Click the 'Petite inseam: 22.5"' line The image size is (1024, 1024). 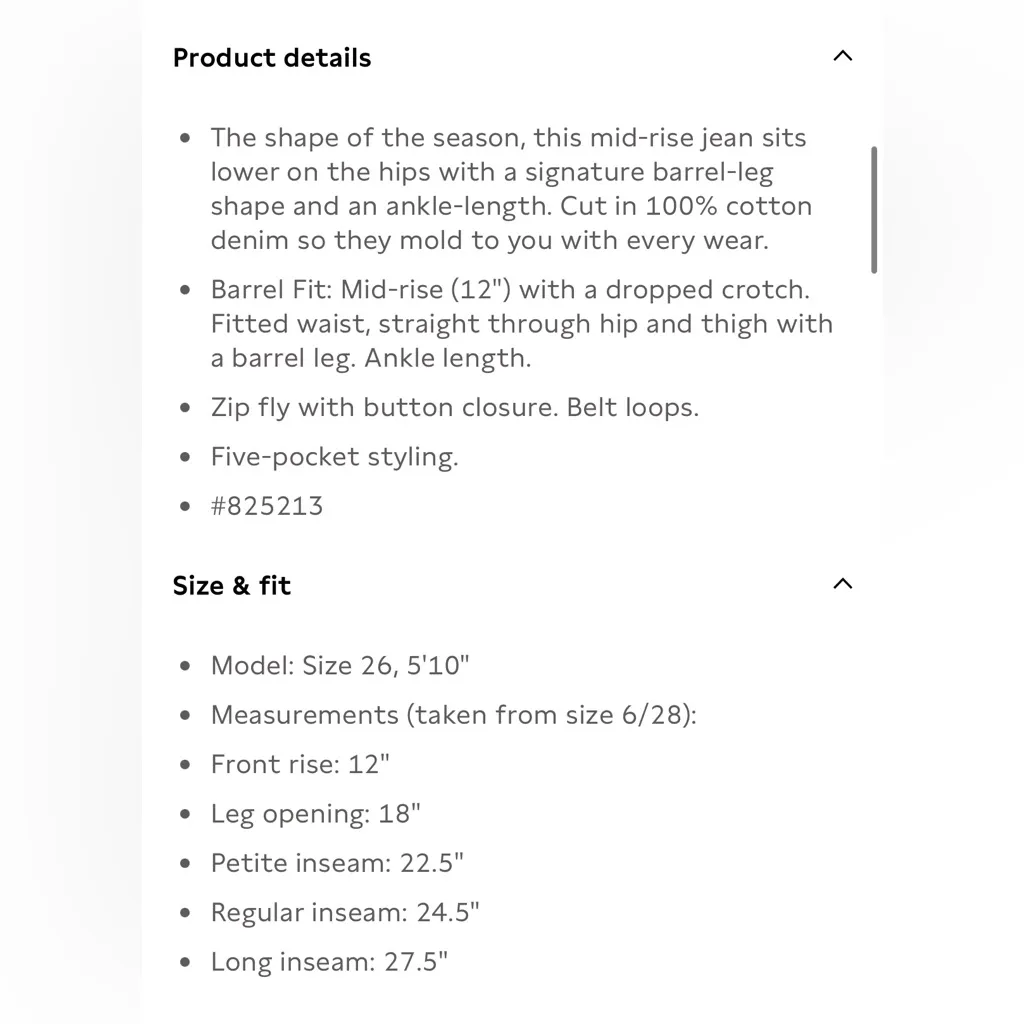click(337, 863)
